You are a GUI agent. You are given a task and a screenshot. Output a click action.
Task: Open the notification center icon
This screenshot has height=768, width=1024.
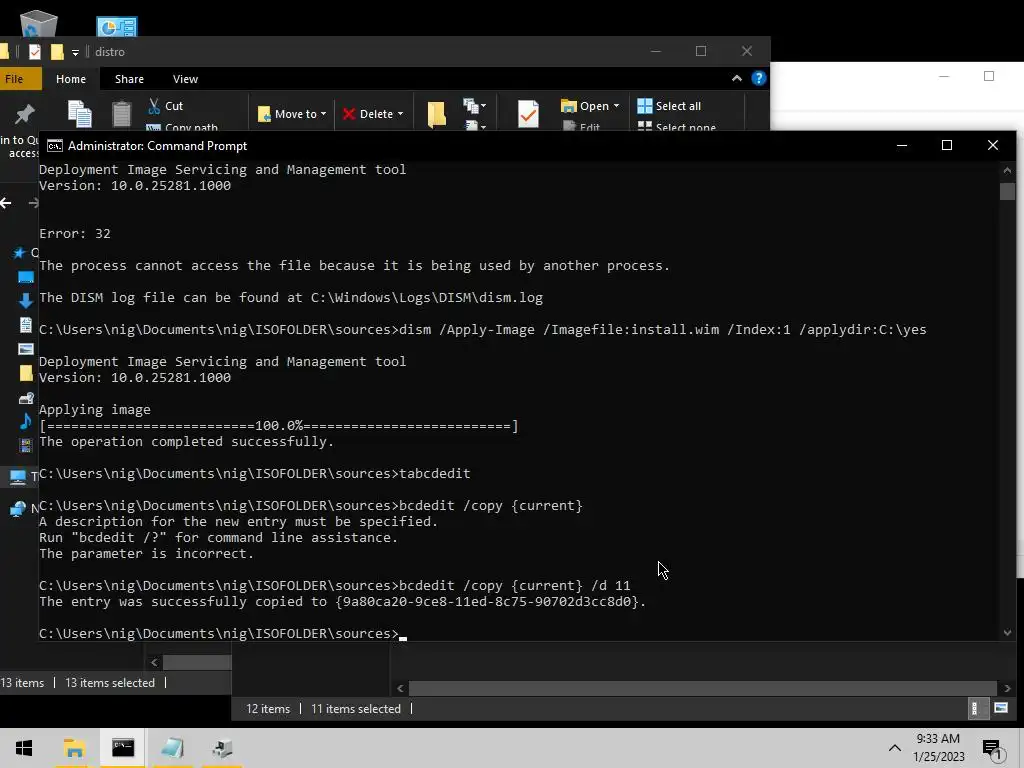click(x=992, y=749)
